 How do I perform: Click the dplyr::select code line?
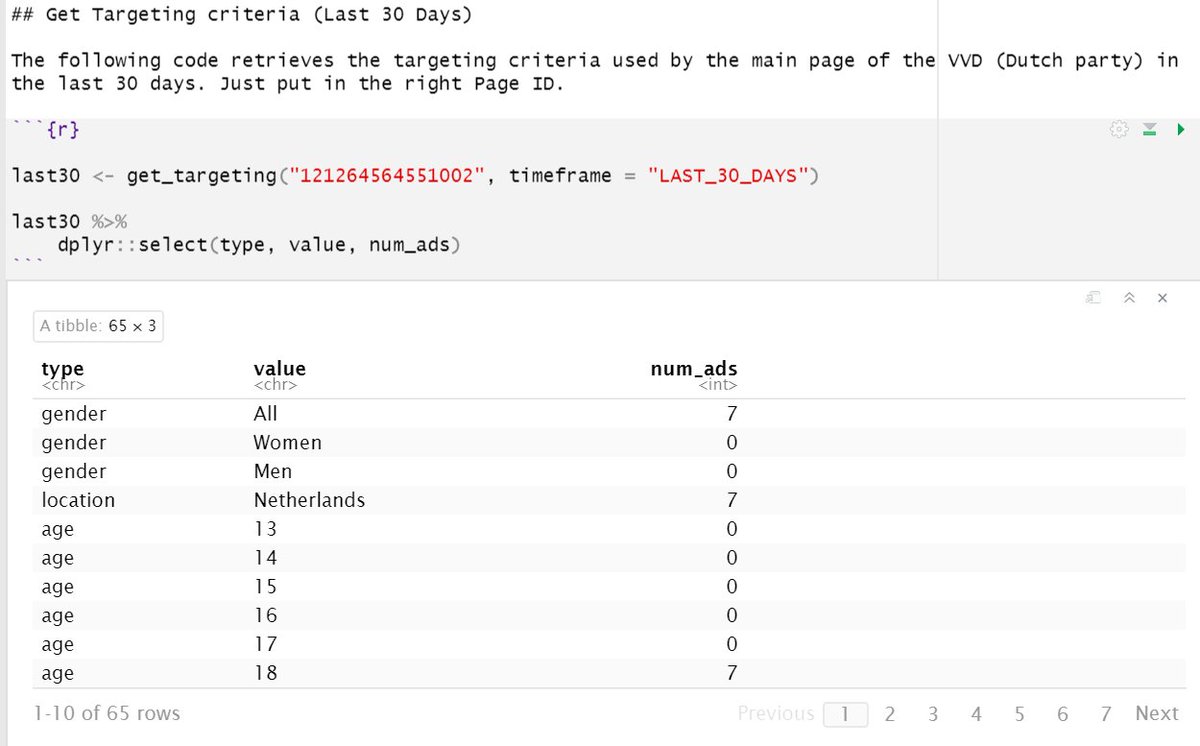259,244
